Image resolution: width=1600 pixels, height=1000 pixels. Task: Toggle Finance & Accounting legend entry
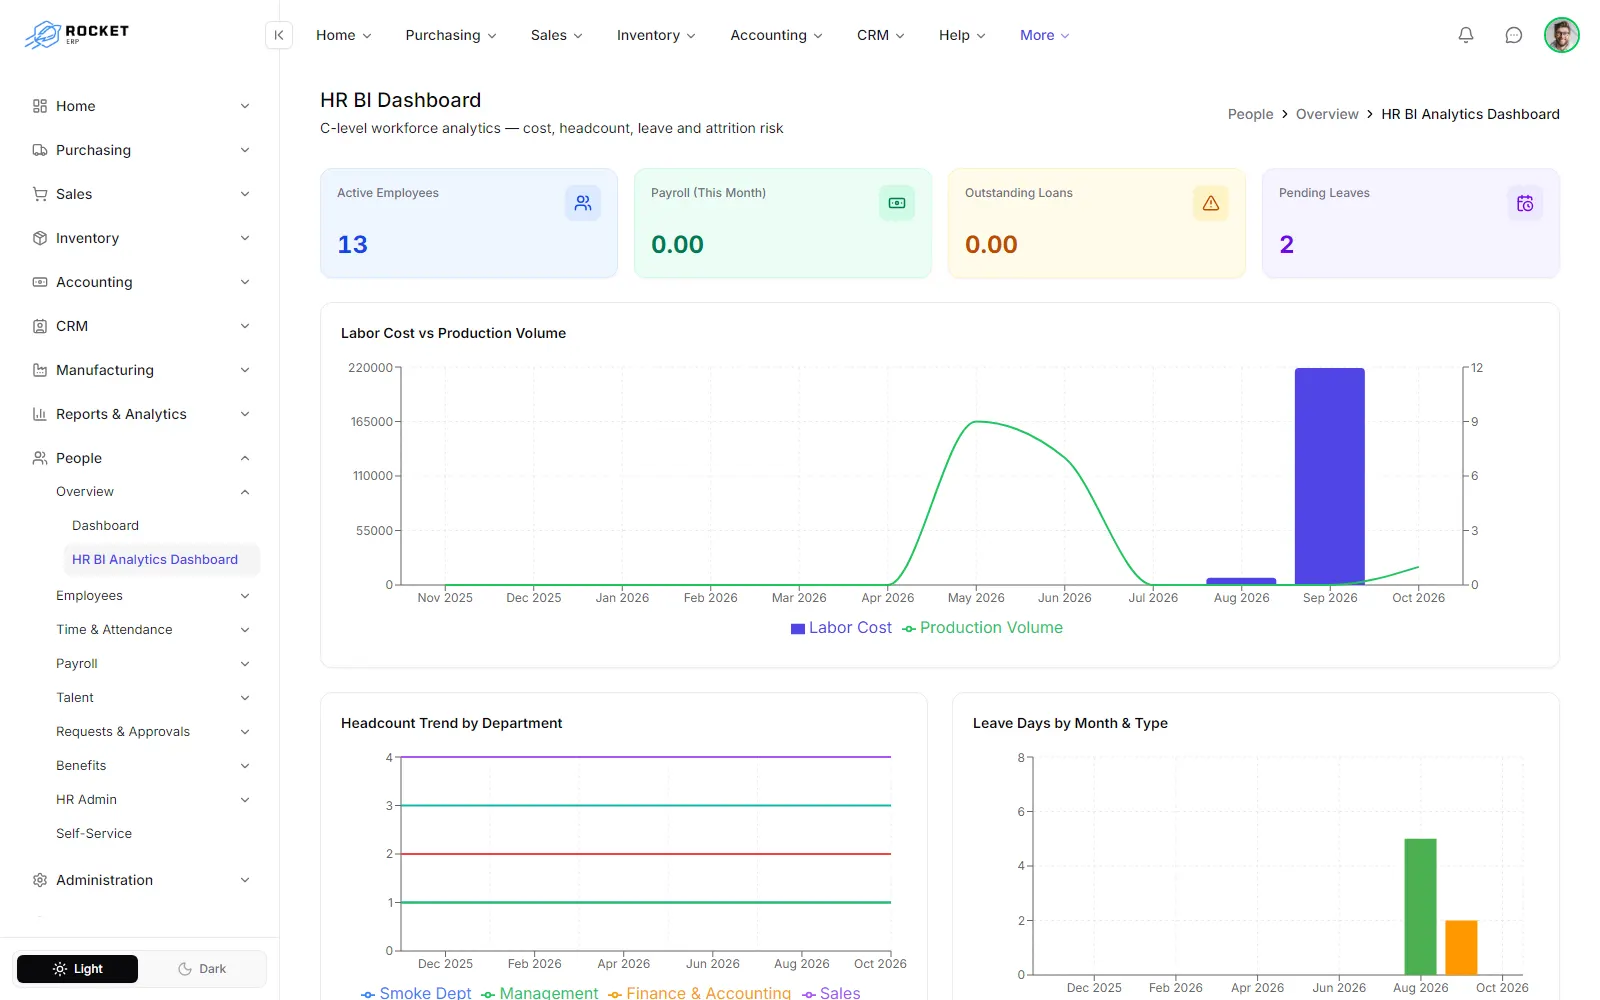(699, 992)
